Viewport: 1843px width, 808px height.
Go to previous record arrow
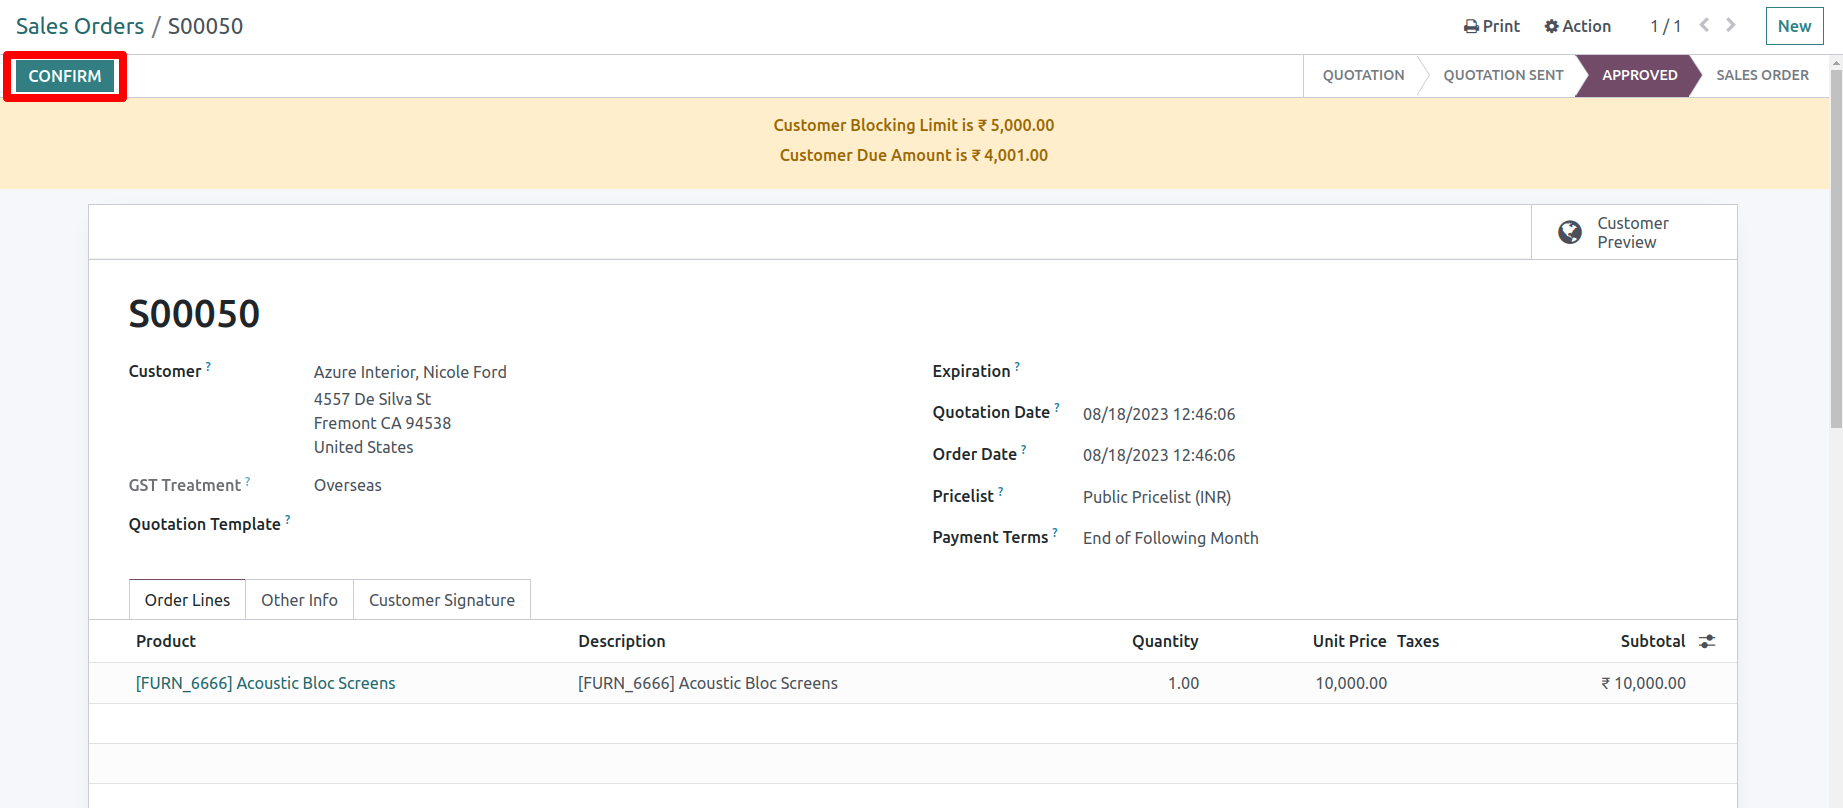[1704, 25]
